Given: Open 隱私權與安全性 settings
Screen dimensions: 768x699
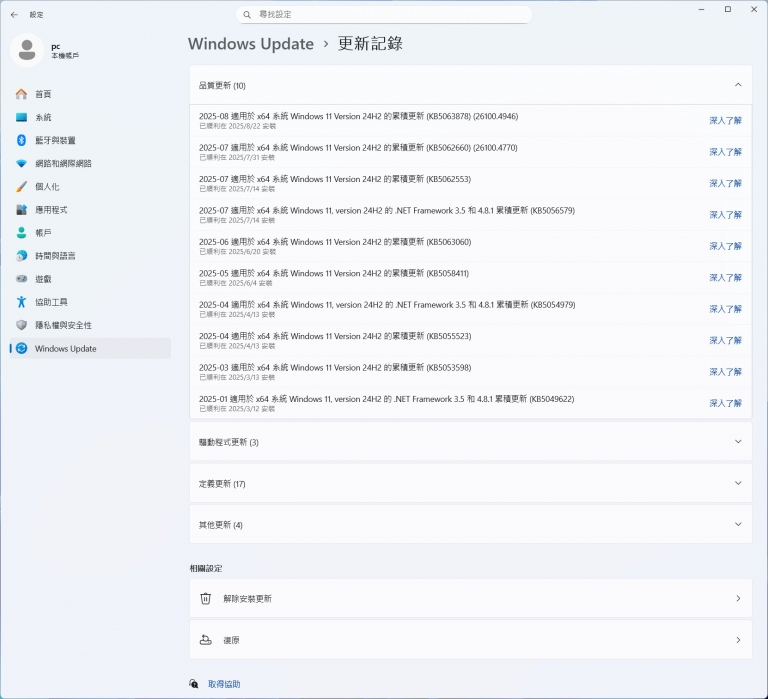Looking at the screenshot, I should [90, 325].
